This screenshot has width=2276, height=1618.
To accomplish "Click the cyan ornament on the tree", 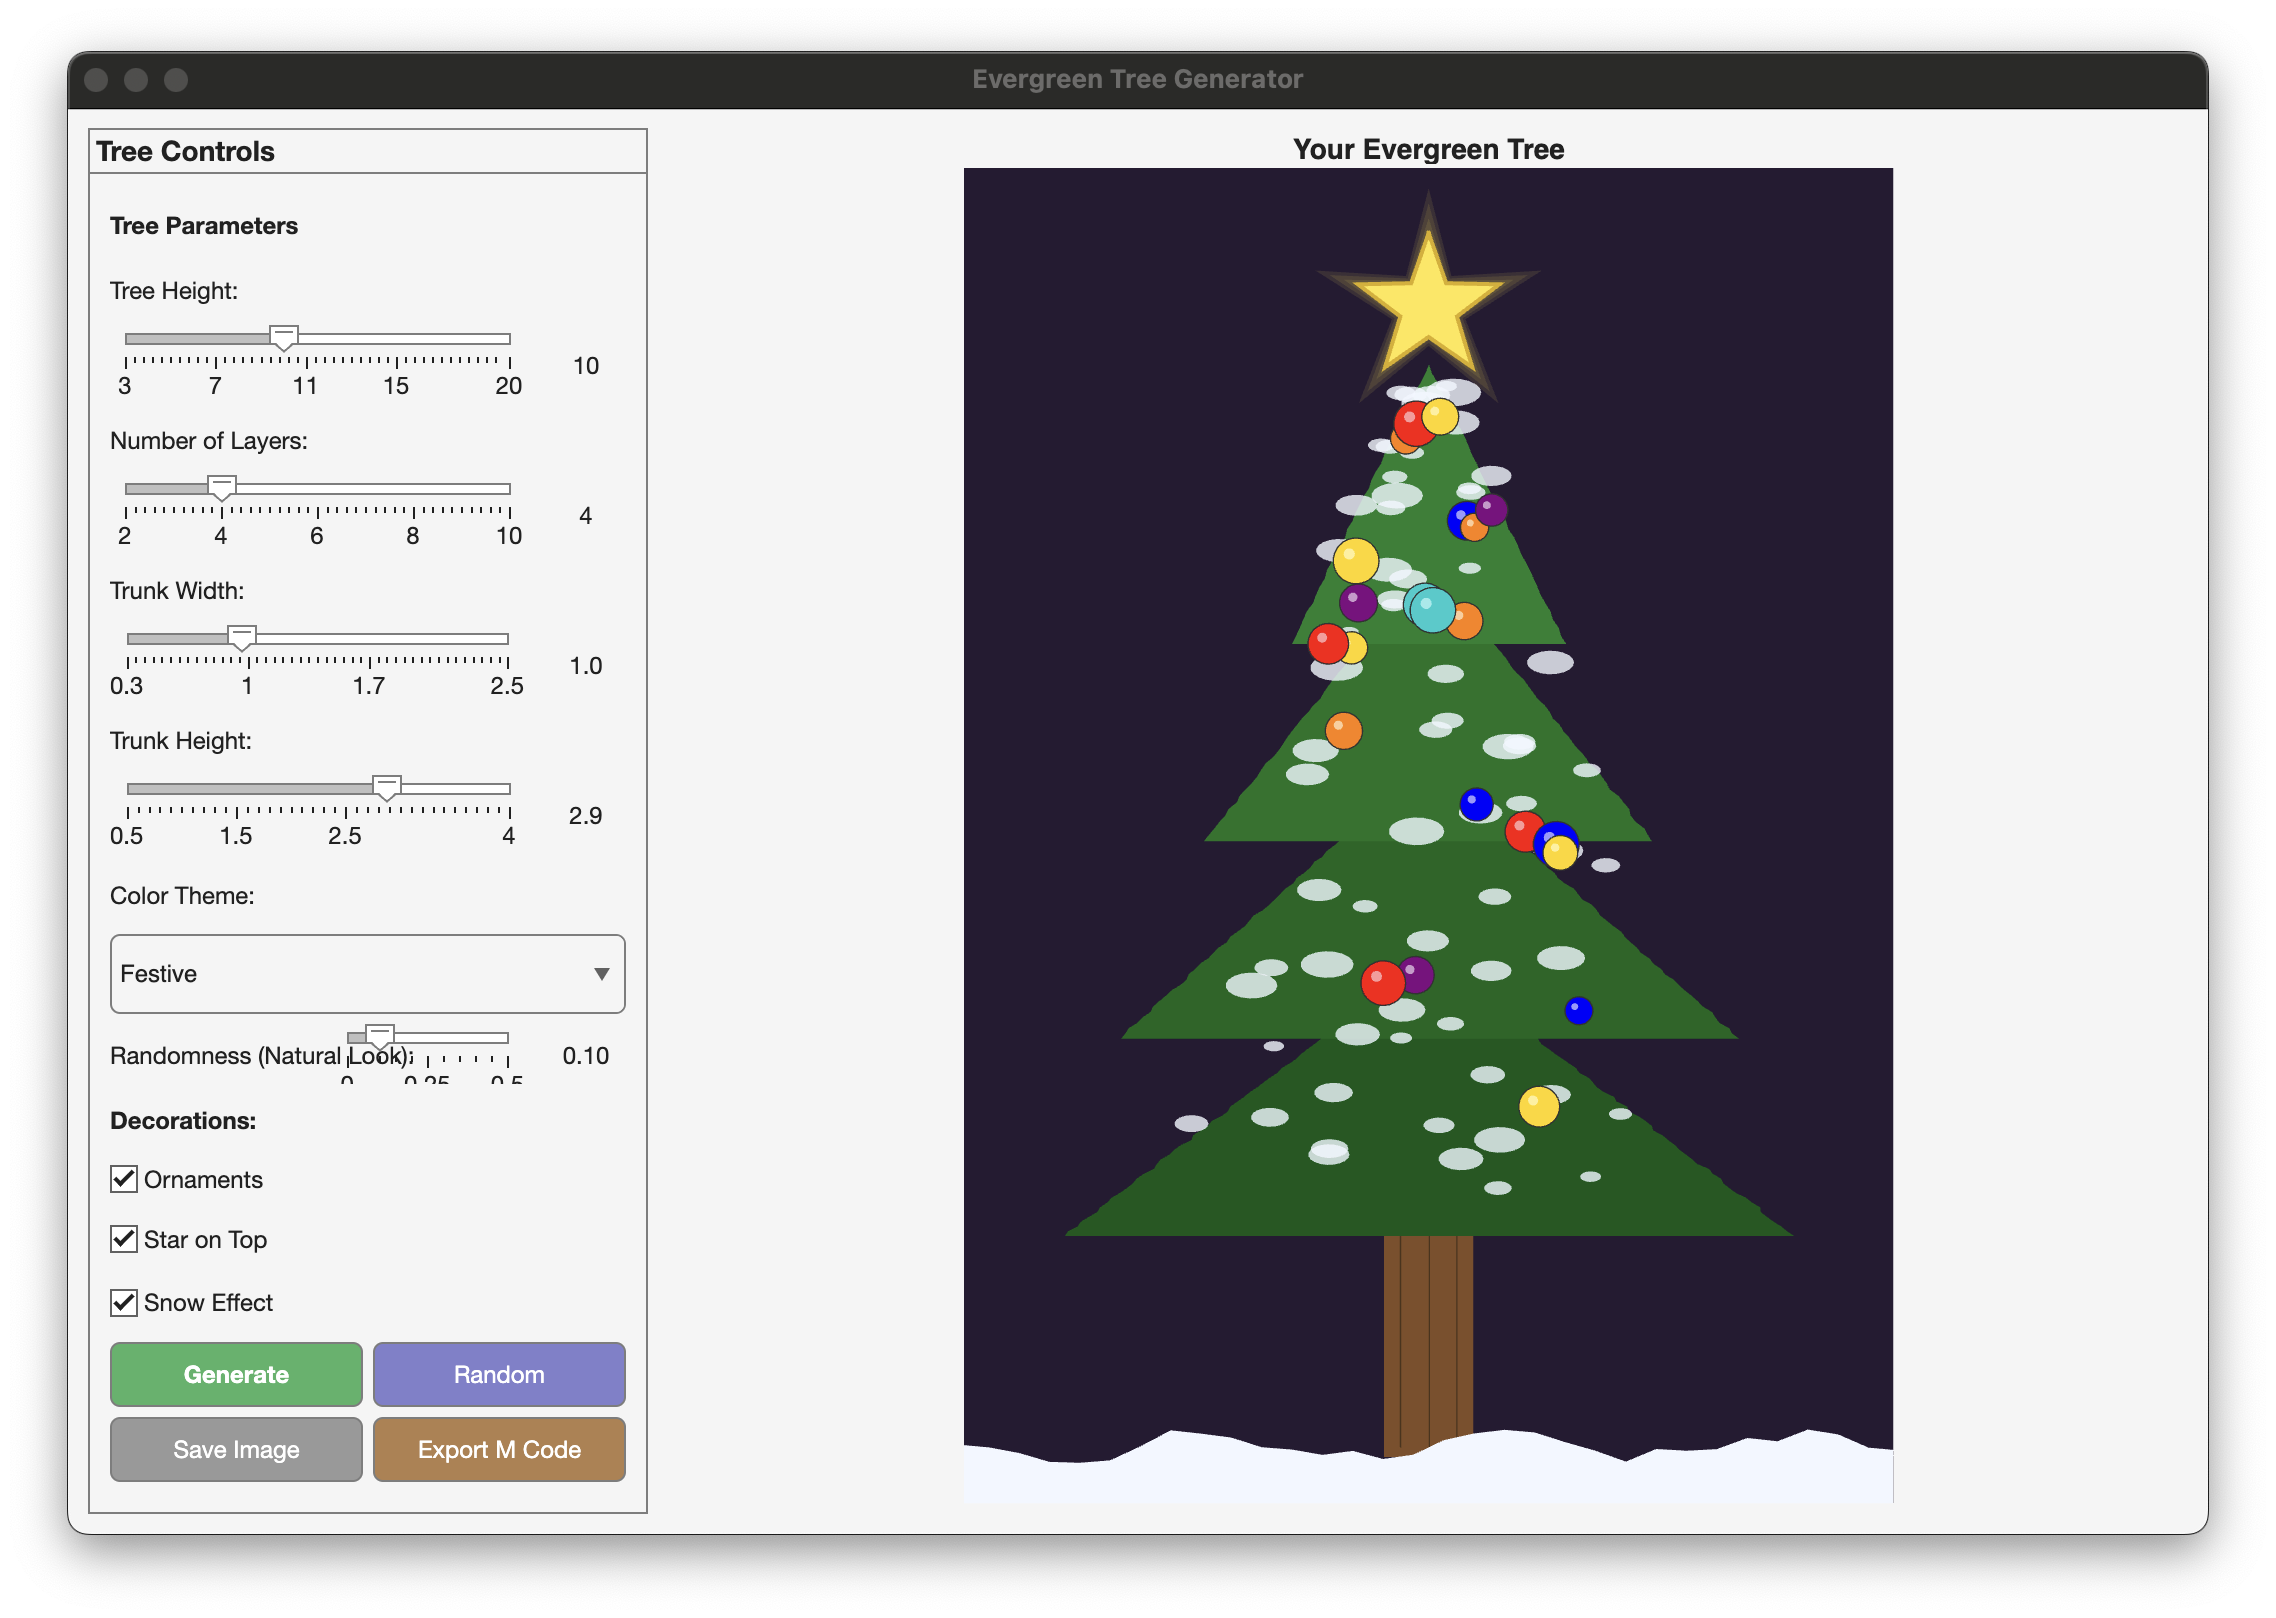I will 1431,609.
